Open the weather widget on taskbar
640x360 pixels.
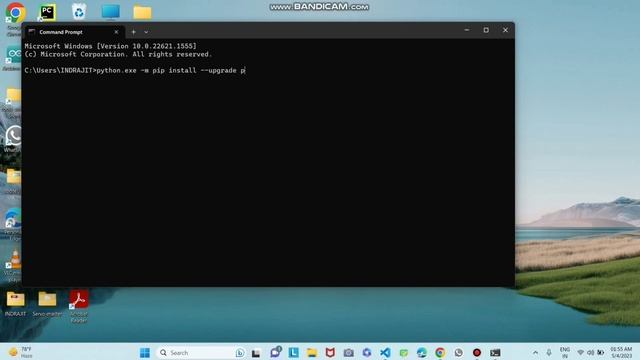(x=20, y=353)
